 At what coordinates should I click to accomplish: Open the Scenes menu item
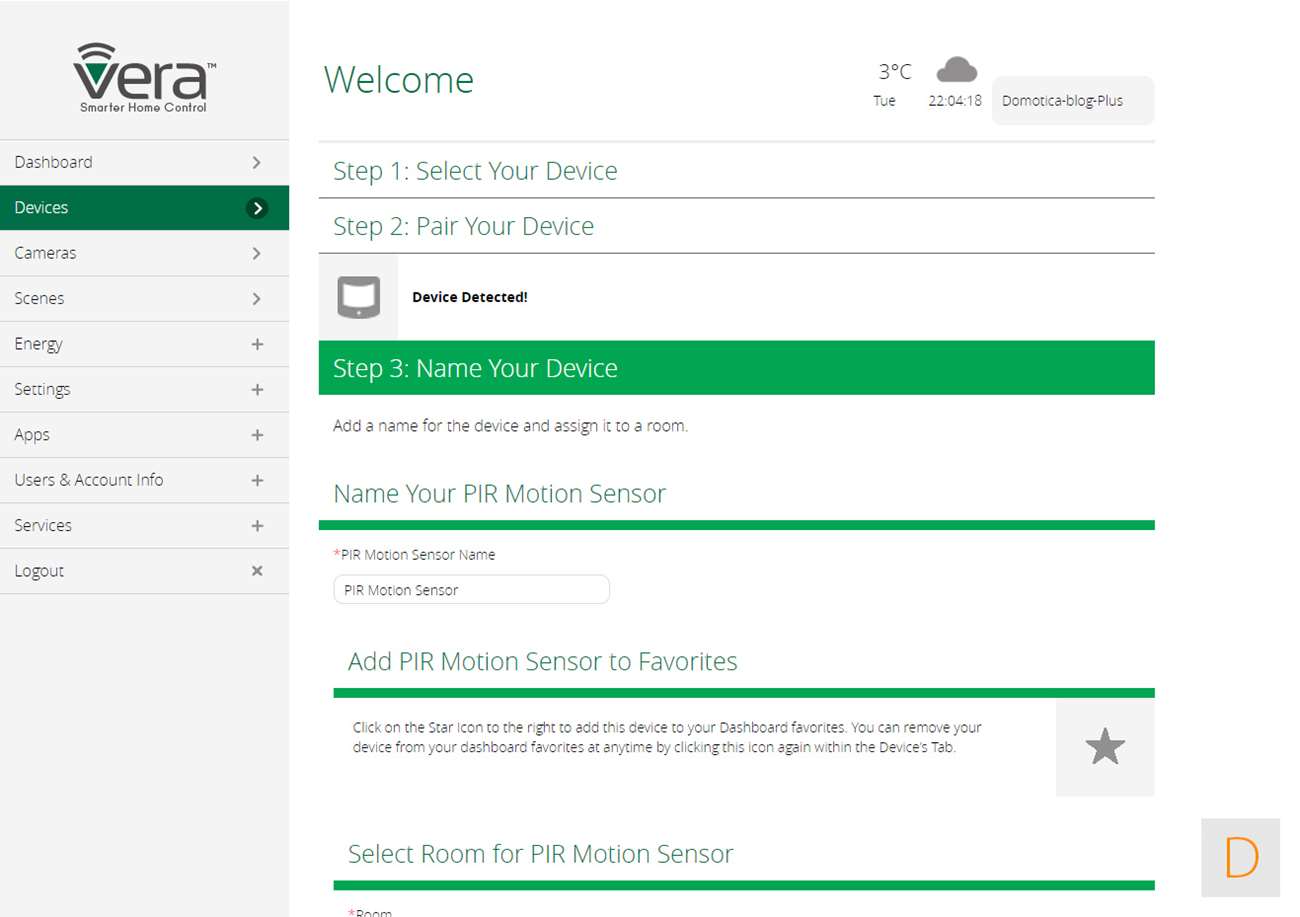(39, 298)
